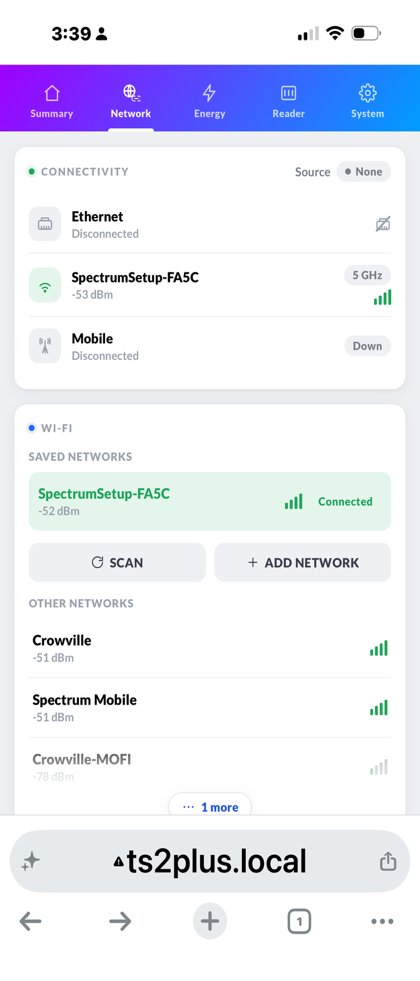Click the Ethernet port icon
420x981 pixels.
[x=45, y=224]
